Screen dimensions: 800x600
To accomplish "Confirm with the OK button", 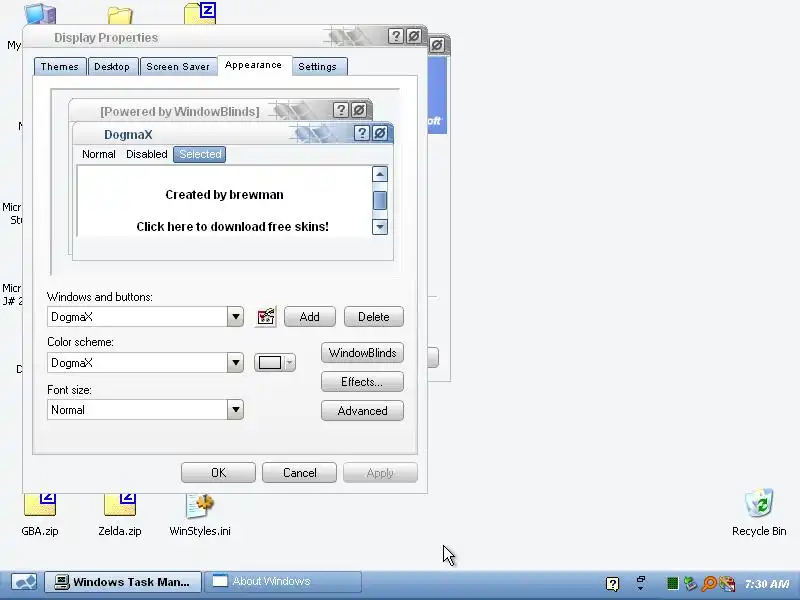I will 218,473.
